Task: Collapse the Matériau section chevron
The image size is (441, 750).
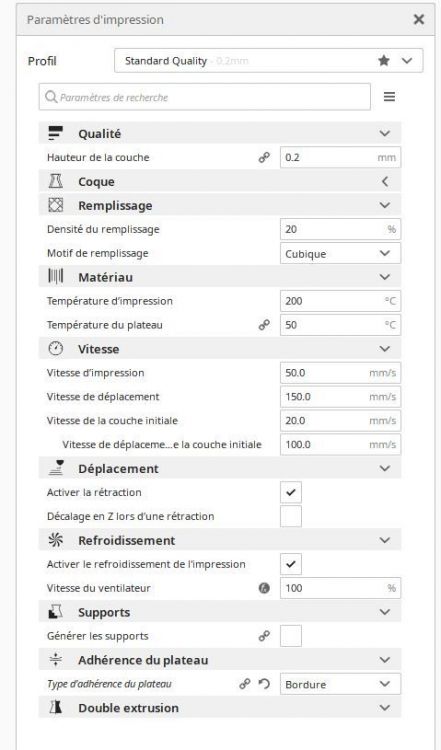Action: point(385,277)
